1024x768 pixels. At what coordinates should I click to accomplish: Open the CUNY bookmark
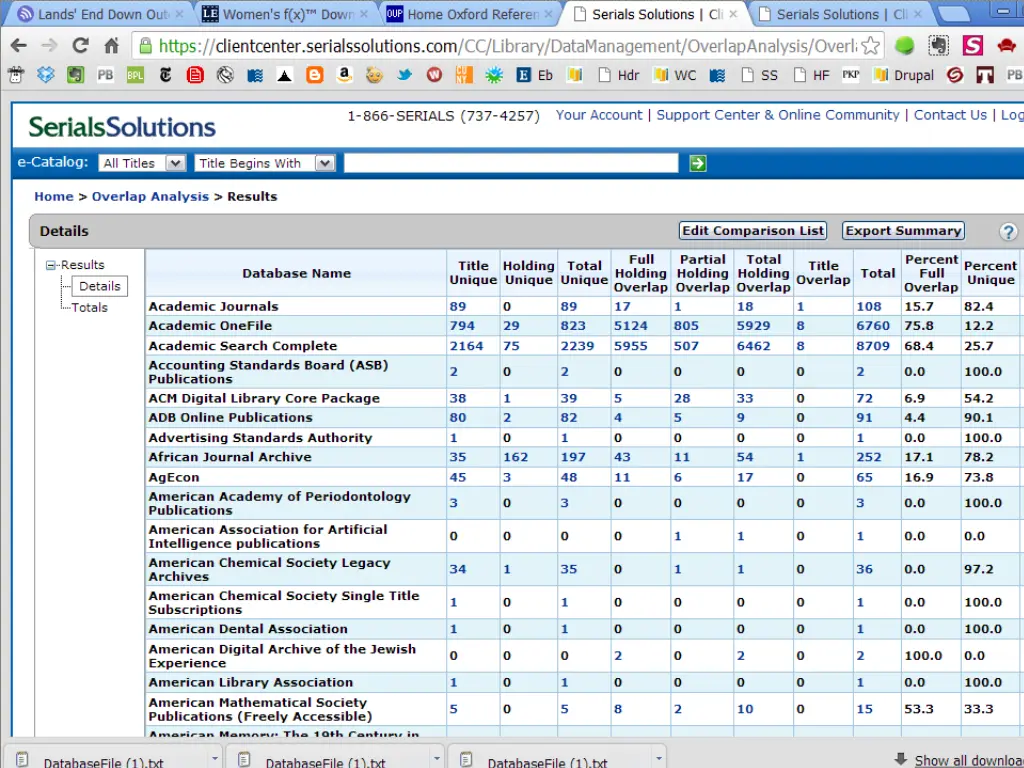(464, 75)
